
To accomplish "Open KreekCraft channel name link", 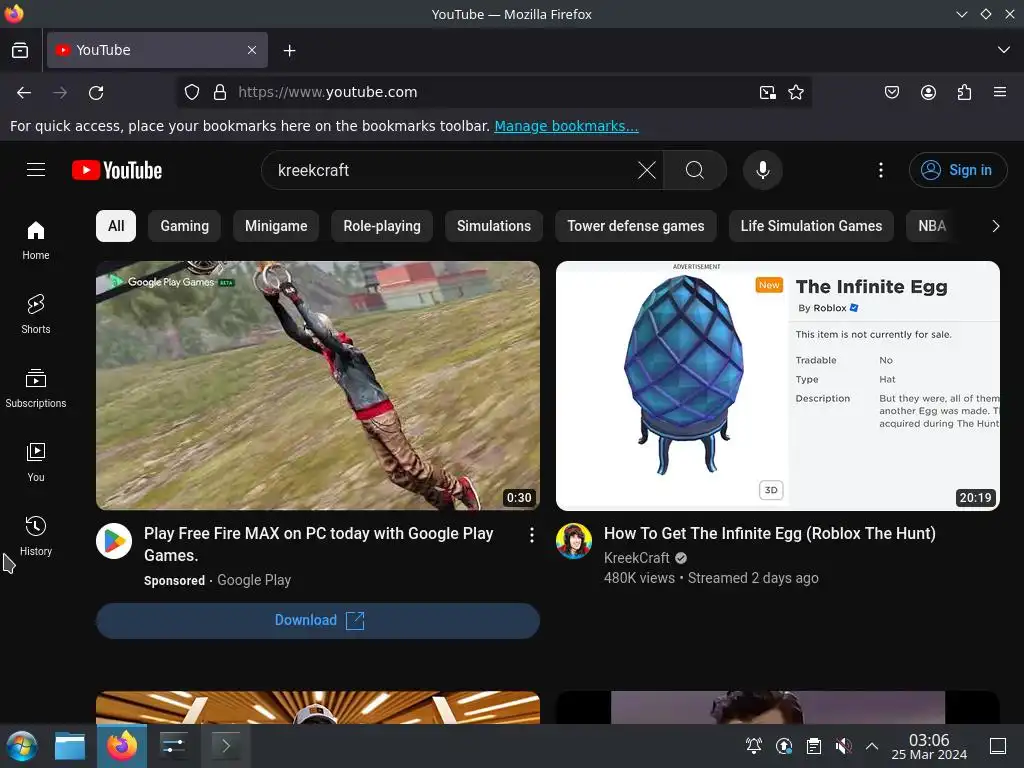I will pyautogui.click(x=637, y=558).
